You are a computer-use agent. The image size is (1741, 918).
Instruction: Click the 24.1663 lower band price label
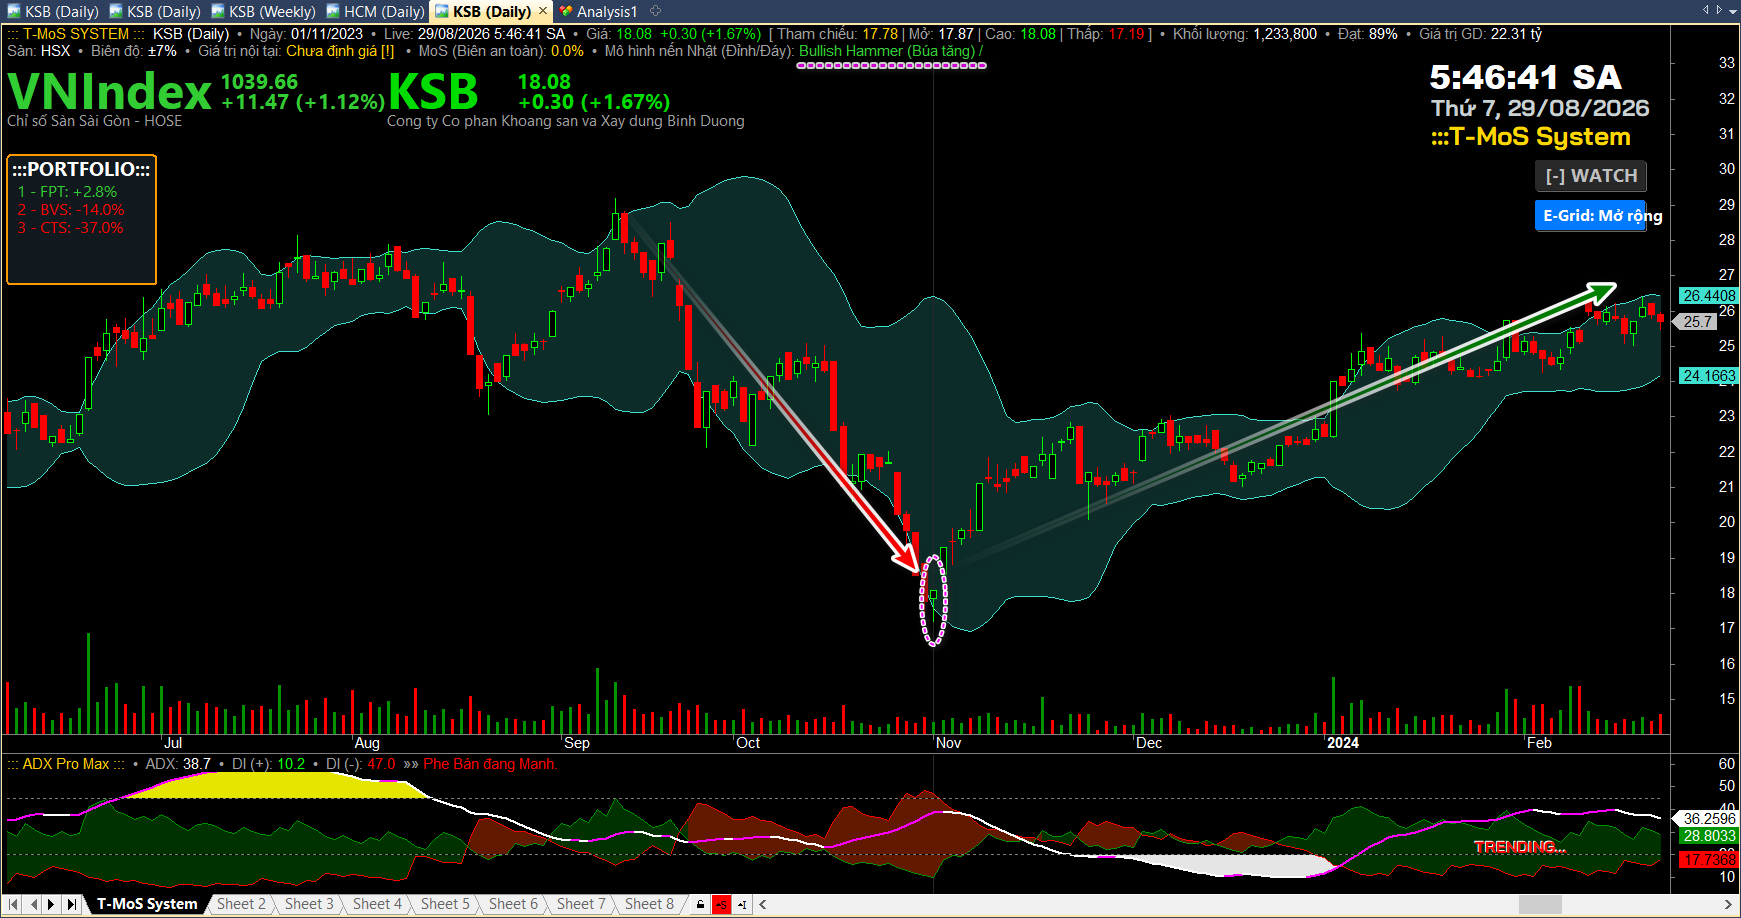point(1709,376)
